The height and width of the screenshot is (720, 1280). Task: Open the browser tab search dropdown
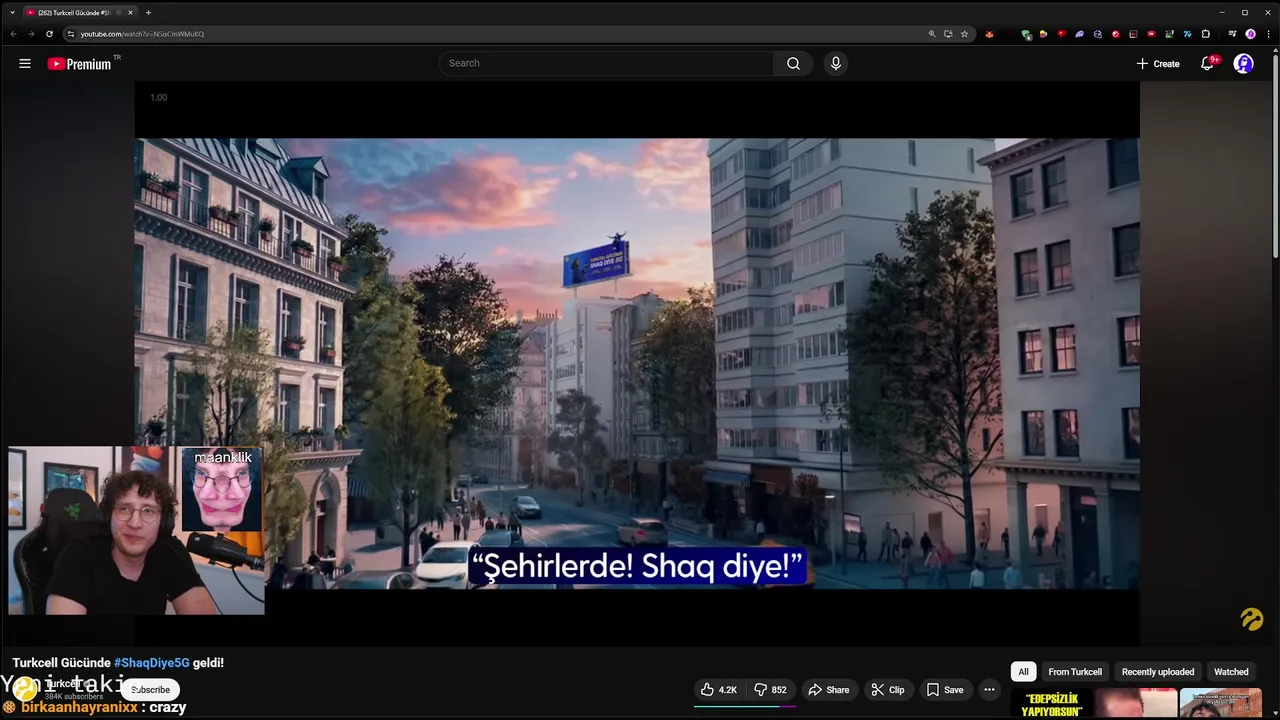tap(12, 12)
